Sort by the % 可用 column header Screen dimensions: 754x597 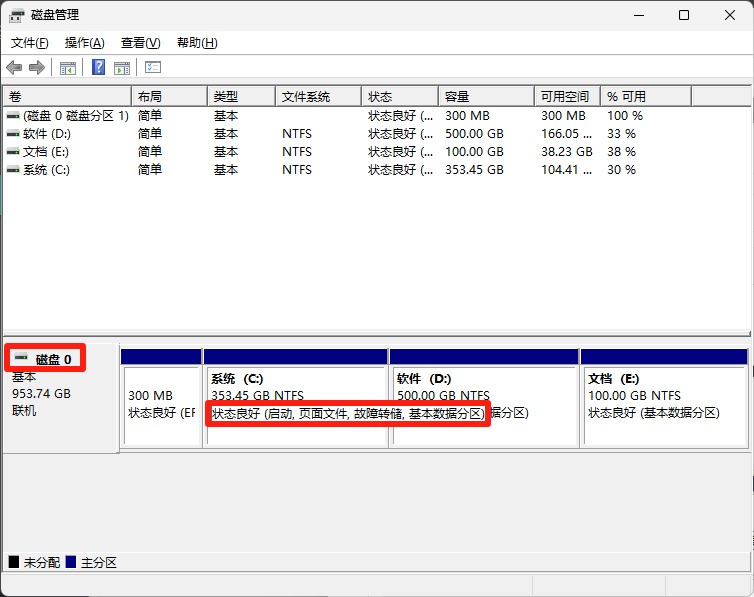click(x=646, y=97)
